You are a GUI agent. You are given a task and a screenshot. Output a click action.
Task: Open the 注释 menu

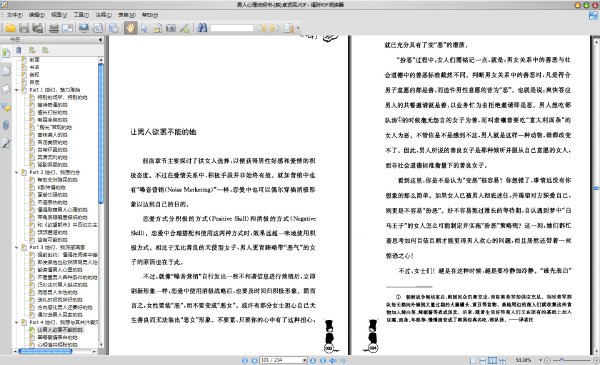[x=104, y=15]
